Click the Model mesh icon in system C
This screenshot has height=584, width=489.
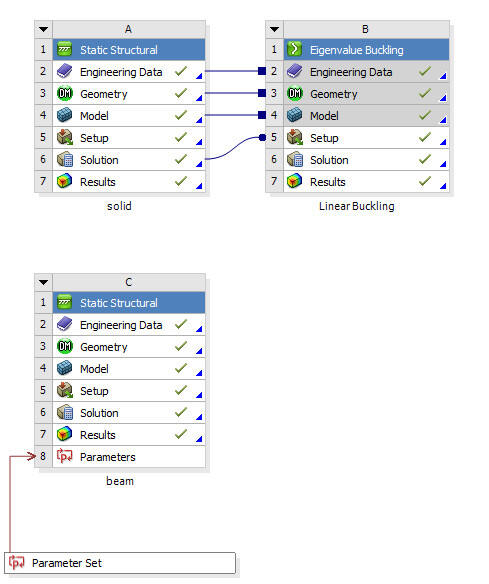pyautogui.click(x=65, y=368)
